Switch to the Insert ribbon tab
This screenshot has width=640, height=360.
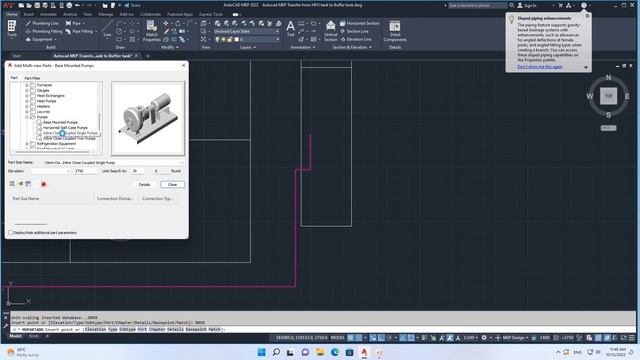(29, 14)
